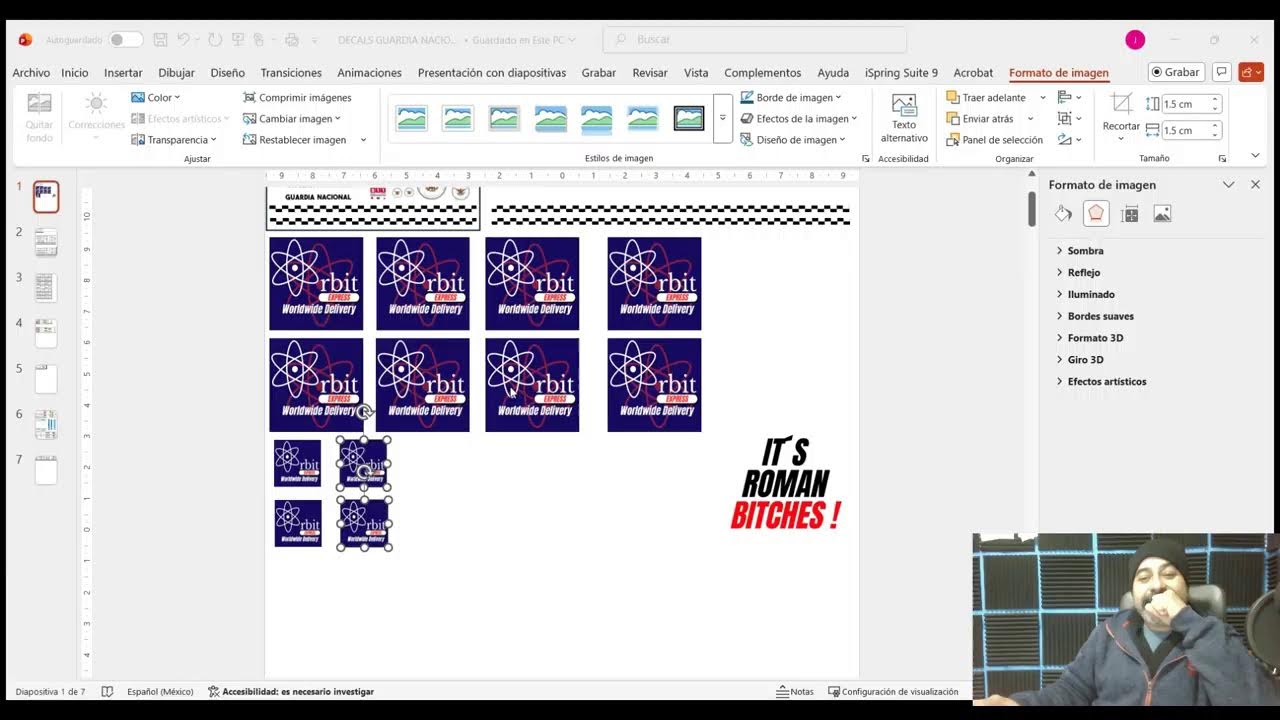Viewport: 1280px width, 720px height.
Task: Open the Notas pane from status bar
Action: [x=795, y=691]
